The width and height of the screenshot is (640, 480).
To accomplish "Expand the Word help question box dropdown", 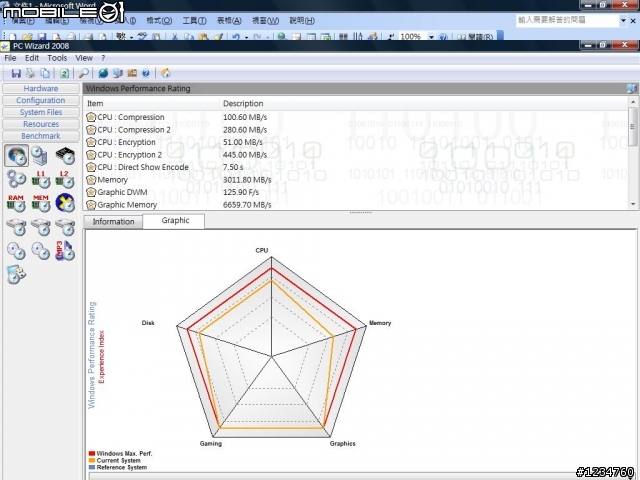I will (x=623, y=20).
